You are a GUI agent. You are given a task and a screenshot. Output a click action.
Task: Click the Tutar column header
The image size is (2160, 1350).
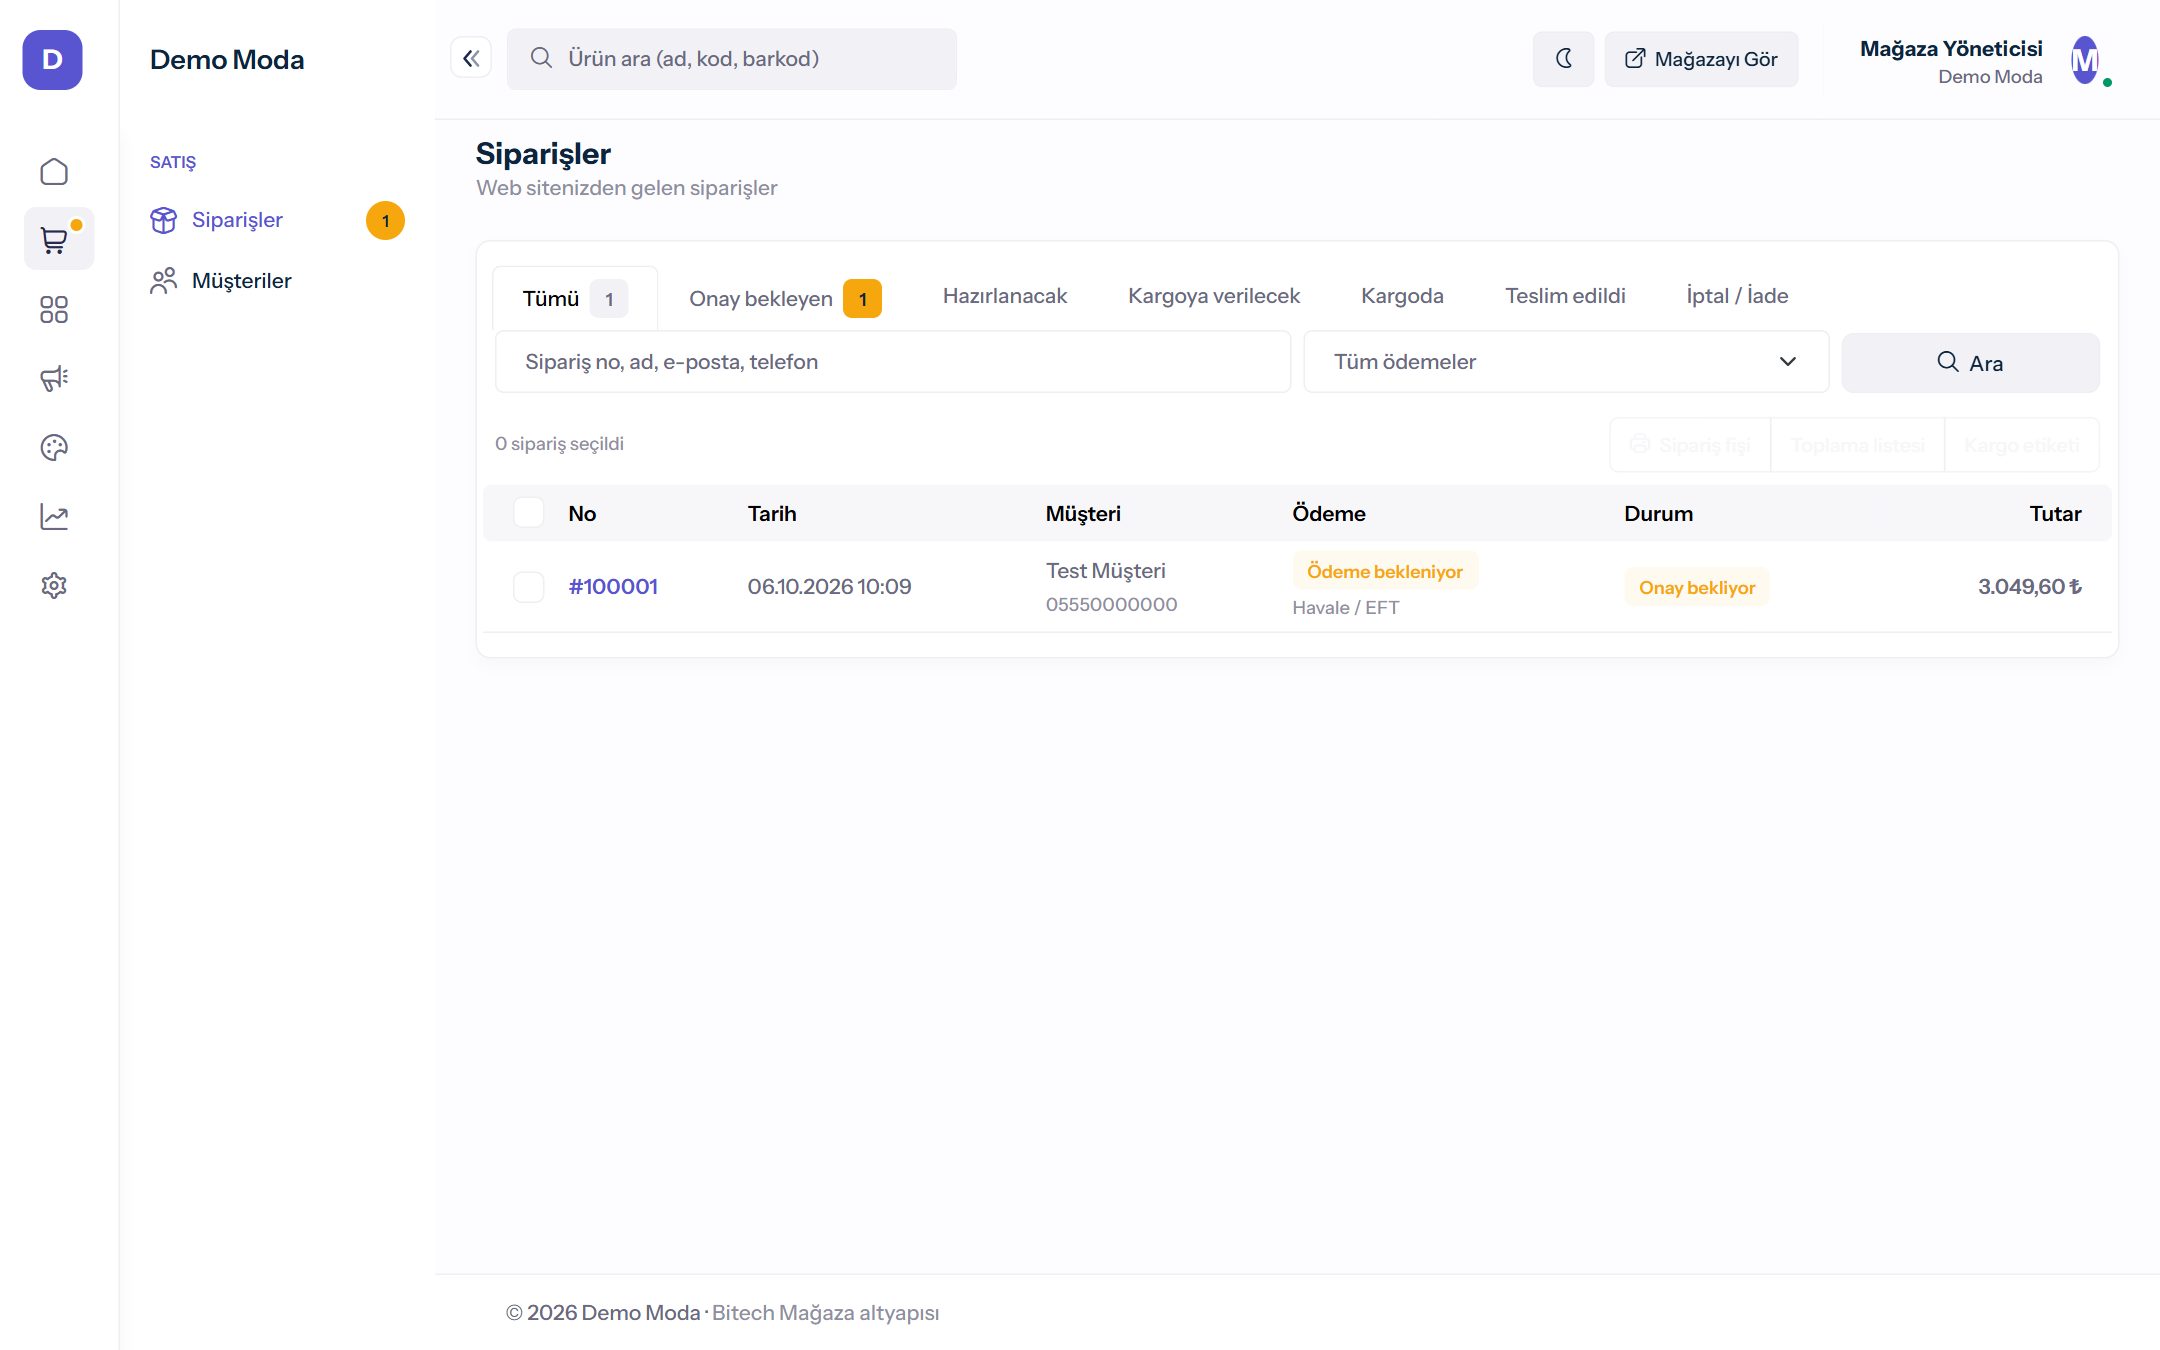click(x=2056, y=513)
